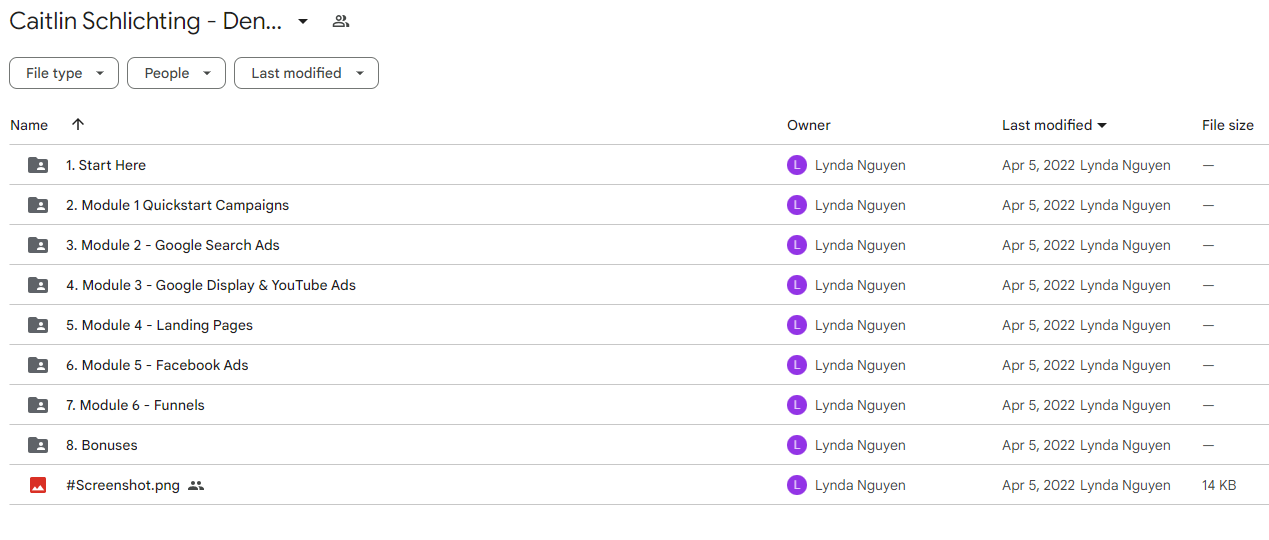Click the folder icon beside Module 1 Quickstart Campaigns
The image size is (1269, 540).
38,205
